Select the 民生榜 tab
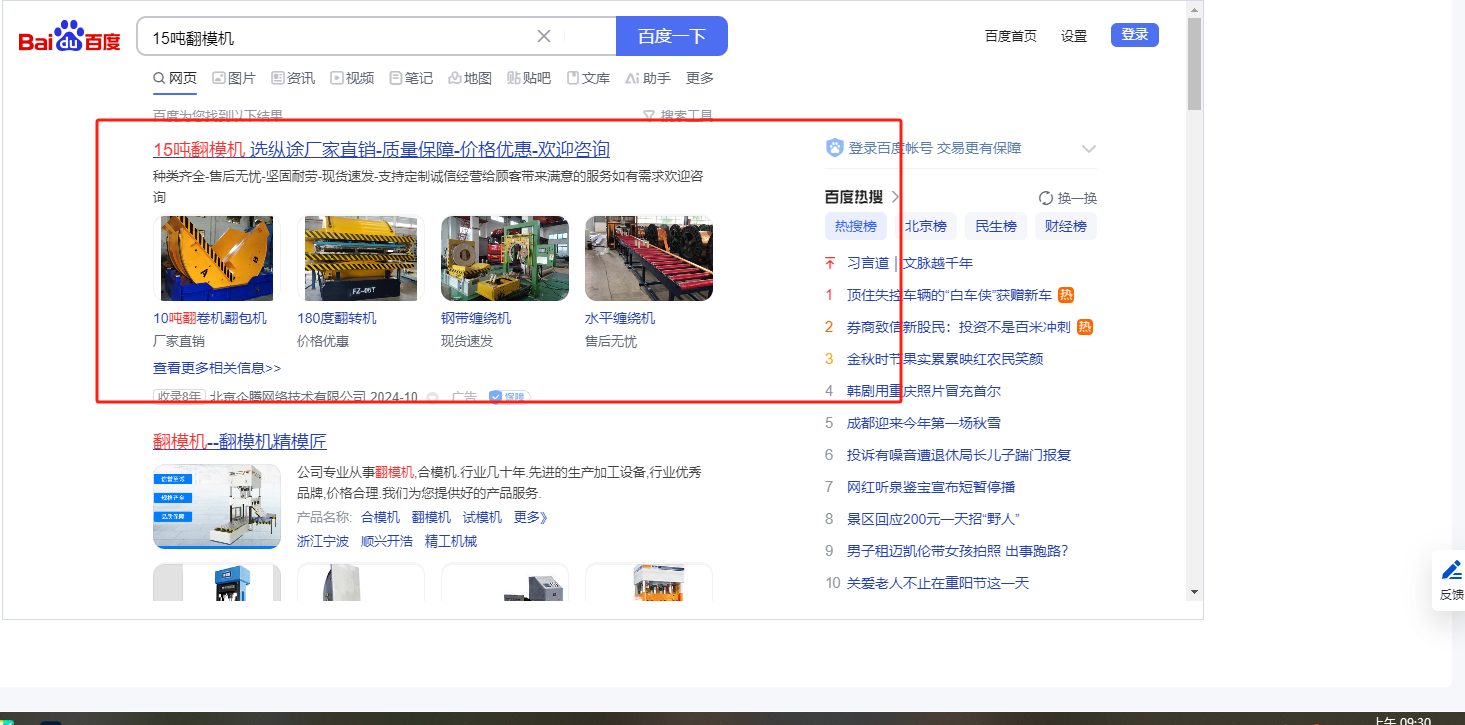 pyautogui.click(x=996, y=226)
